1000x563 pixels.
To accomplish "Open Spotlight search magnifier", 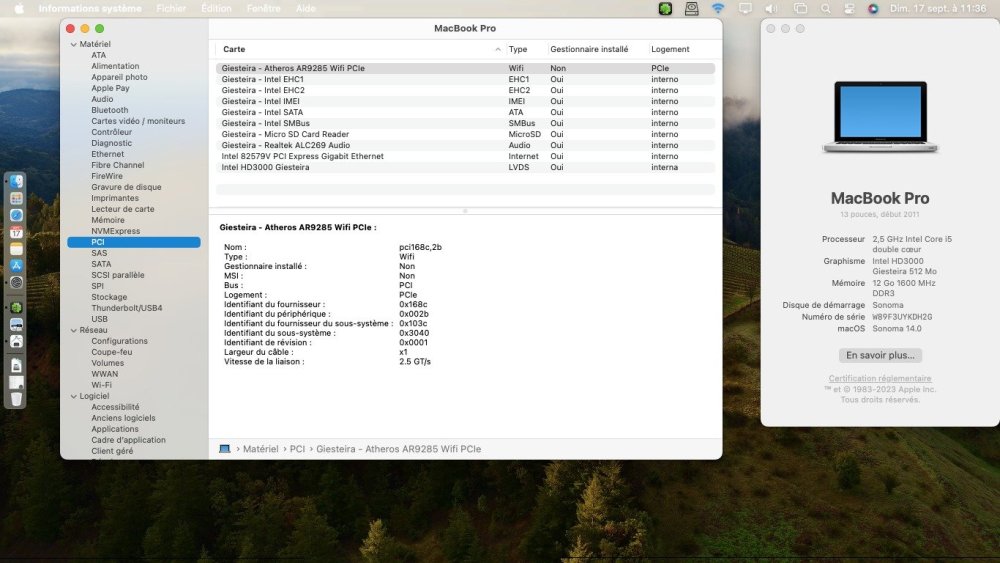I will click(826, 8).
